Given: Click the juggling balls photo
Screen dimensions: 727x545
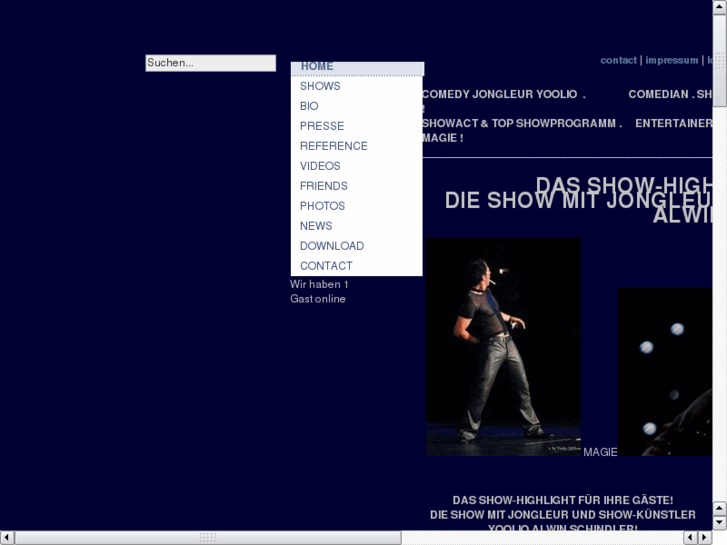Looking at the screenshot, I should click(x=665, y=372).
